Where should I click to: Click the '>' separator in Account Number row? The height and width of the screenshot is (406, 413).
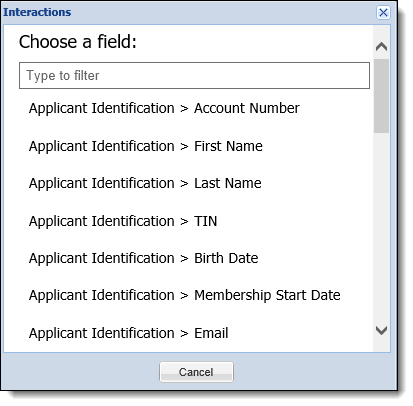coord(184,109)
